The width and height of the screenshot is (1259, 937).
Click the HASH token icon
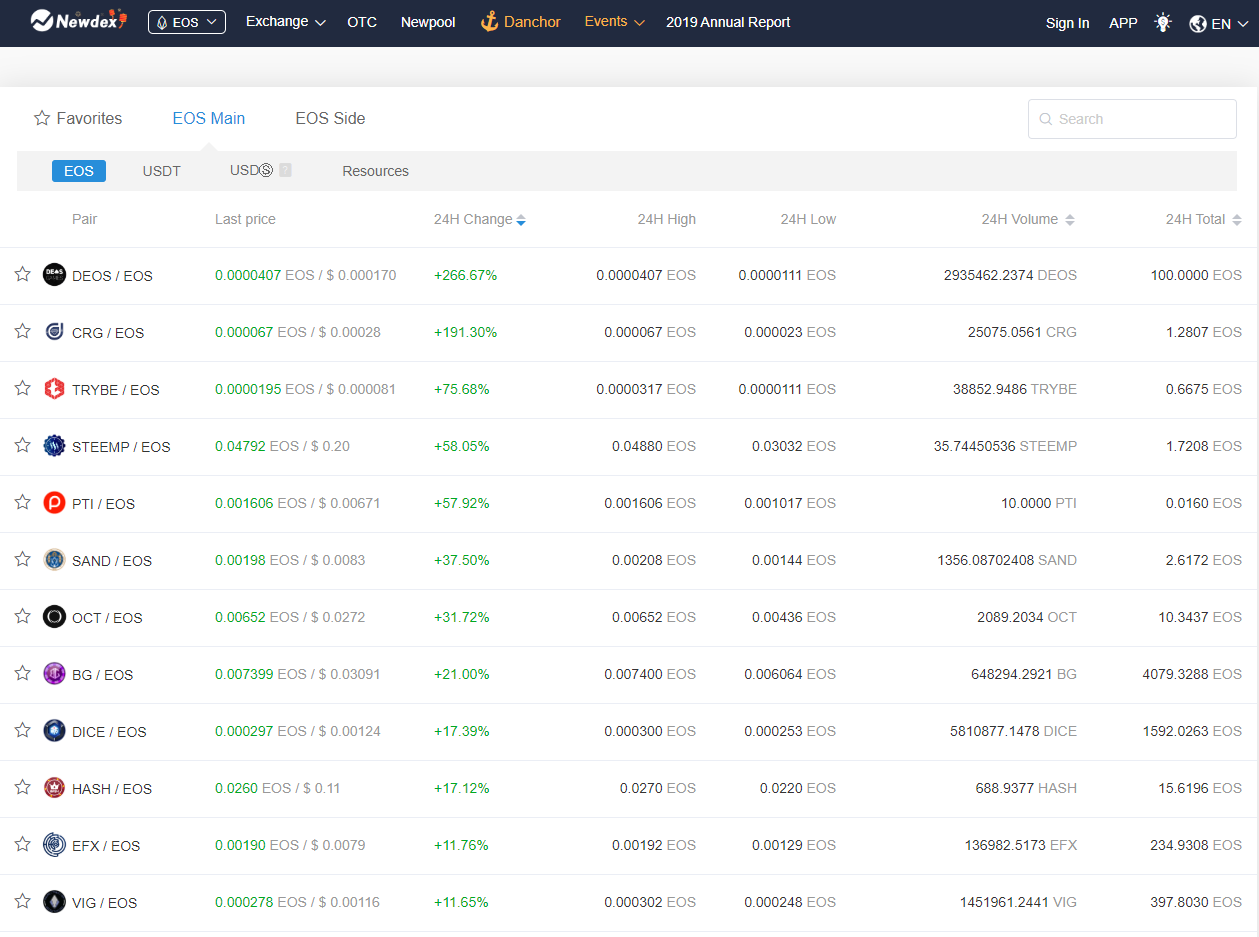click(x=54, y=788)
